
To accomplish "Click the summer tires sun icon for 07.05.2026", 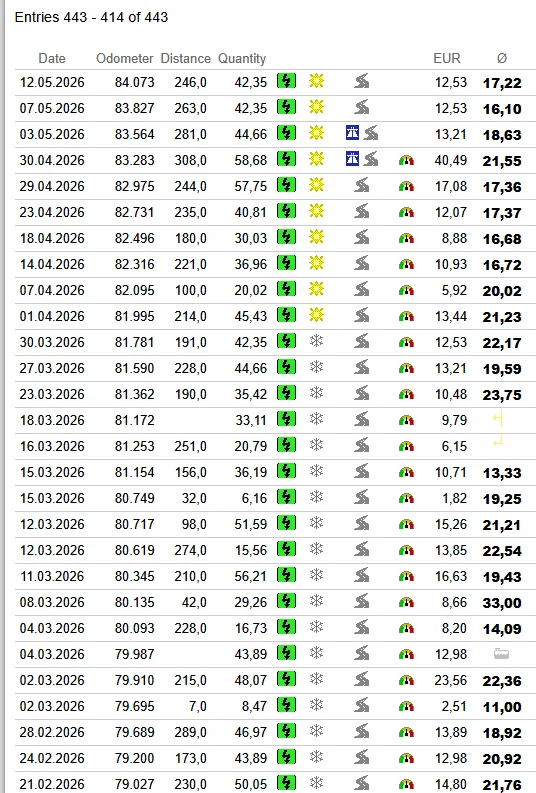I will pyautogui.click(x=317, y=107).
